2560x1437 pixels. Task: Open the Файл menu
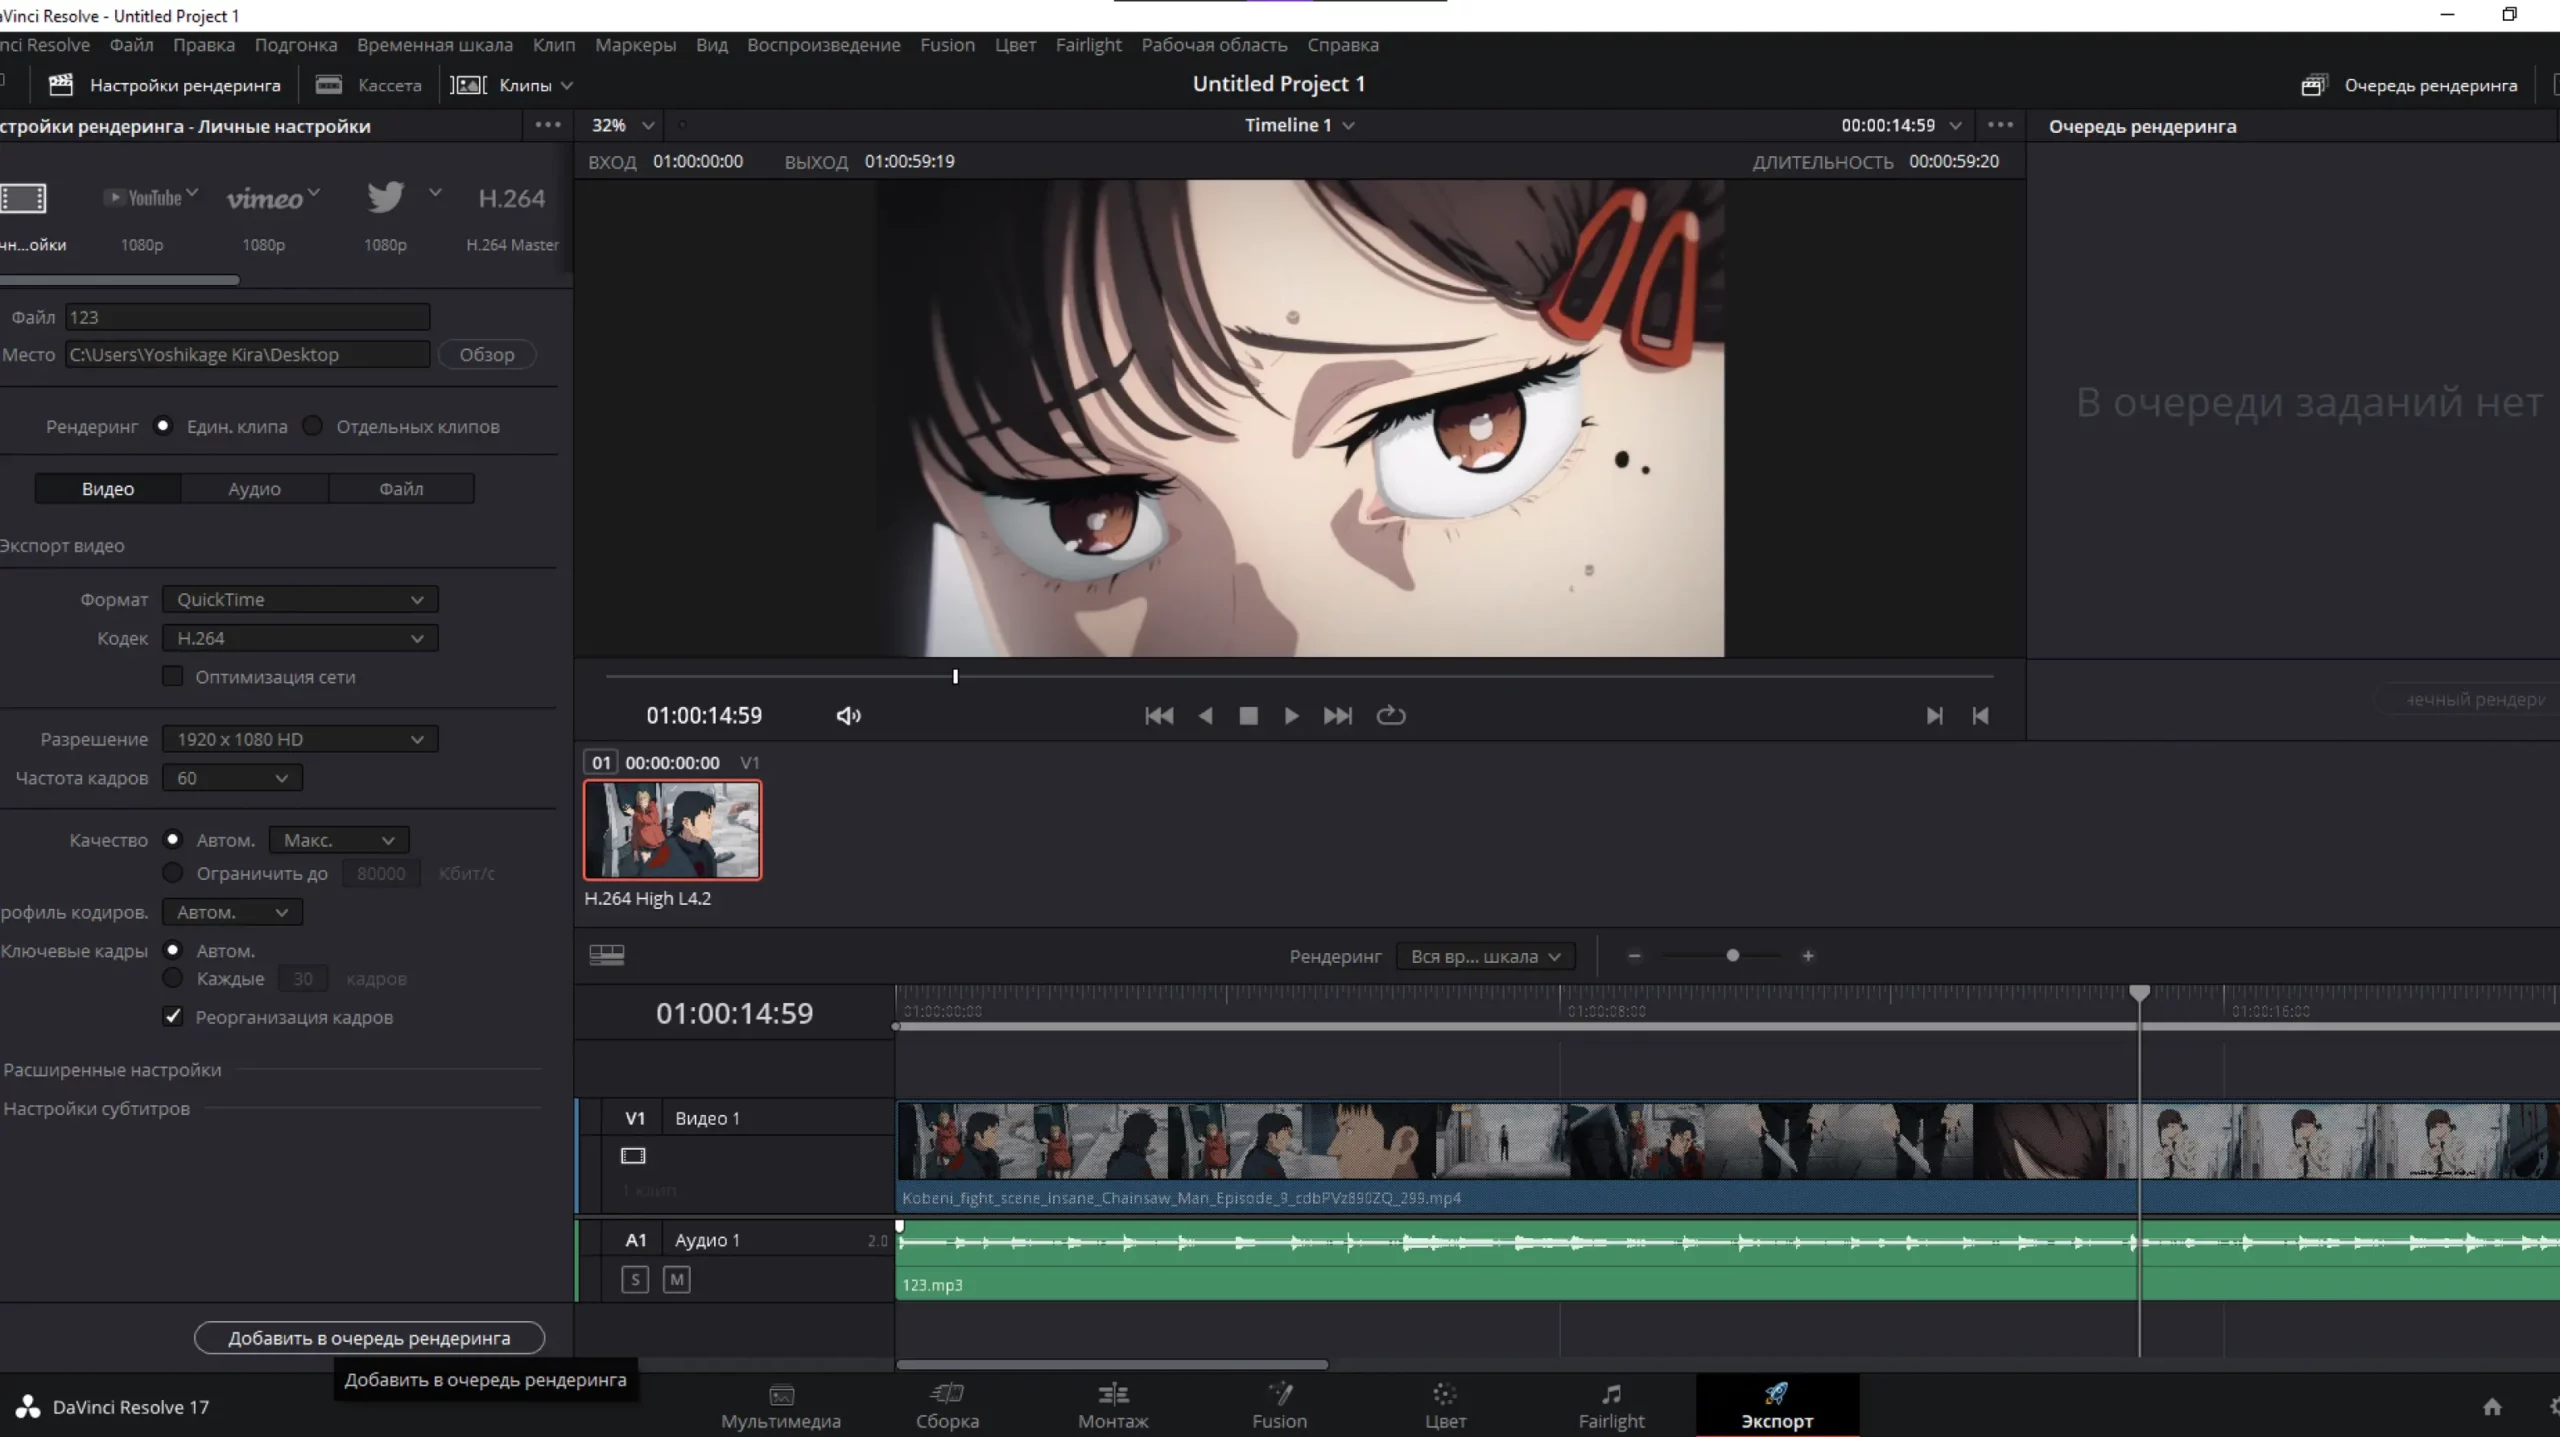pos(131,45)
